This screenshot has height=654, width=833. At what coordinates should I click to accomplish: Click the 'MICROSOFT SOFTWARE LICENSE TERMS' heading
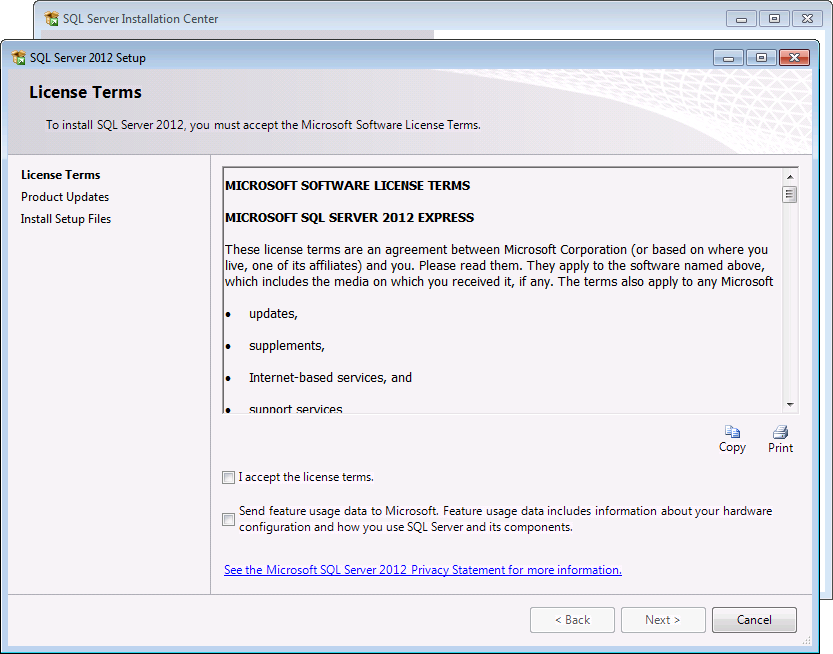point(347,185)
